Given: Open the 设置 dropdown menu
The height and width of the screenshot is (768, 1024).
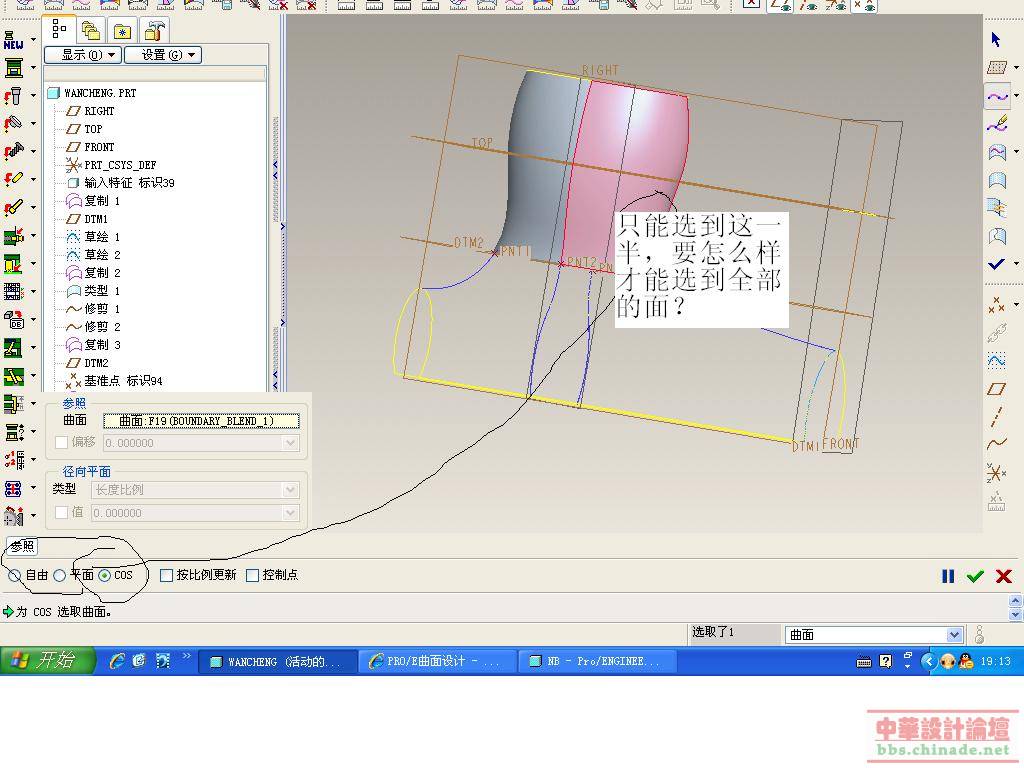Looking at the screenshot, I should [162, 55].
